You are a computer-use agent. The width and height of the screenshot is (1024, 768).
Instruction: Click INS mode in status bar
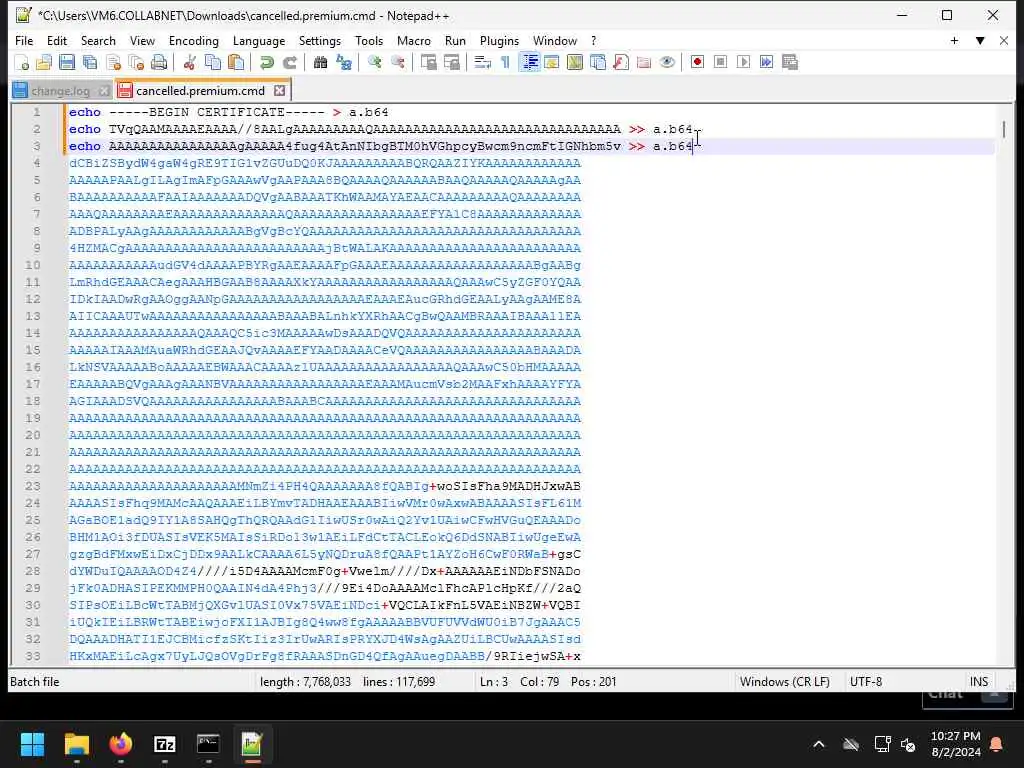(x=978, y=682)
